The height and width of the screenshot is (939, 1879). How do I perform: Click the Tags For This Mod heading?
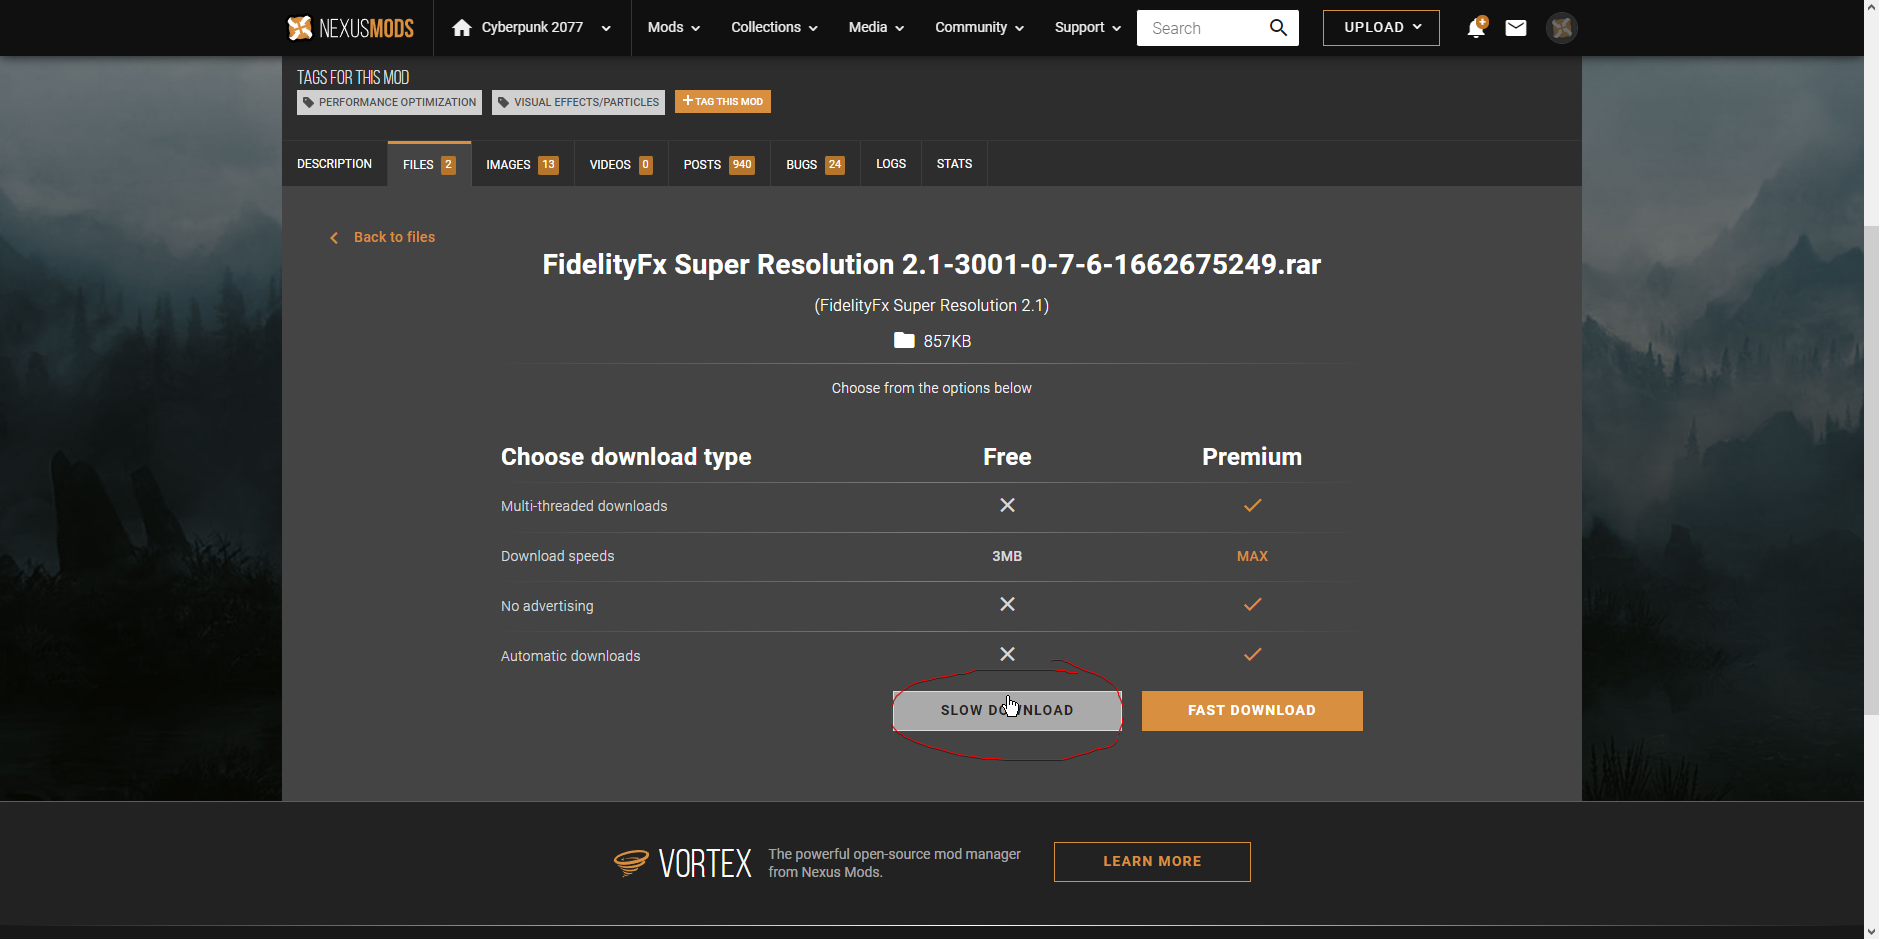[353, 77]
